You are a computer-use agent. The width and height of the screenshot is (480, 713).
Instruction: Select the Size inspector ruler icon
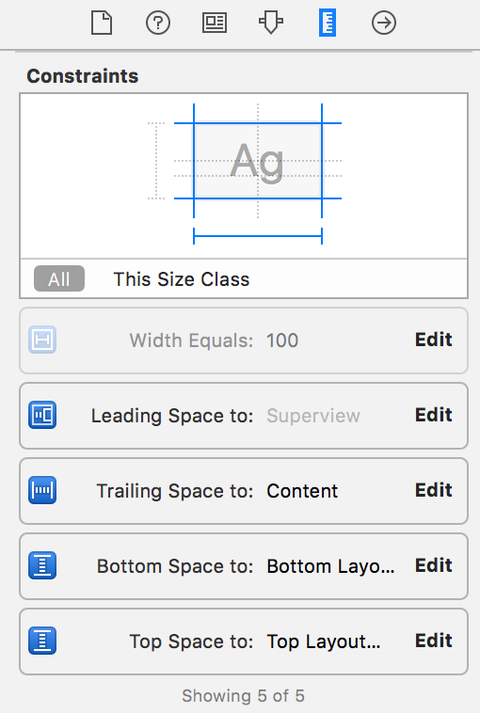pyautogui.click(x=327, y=23)
